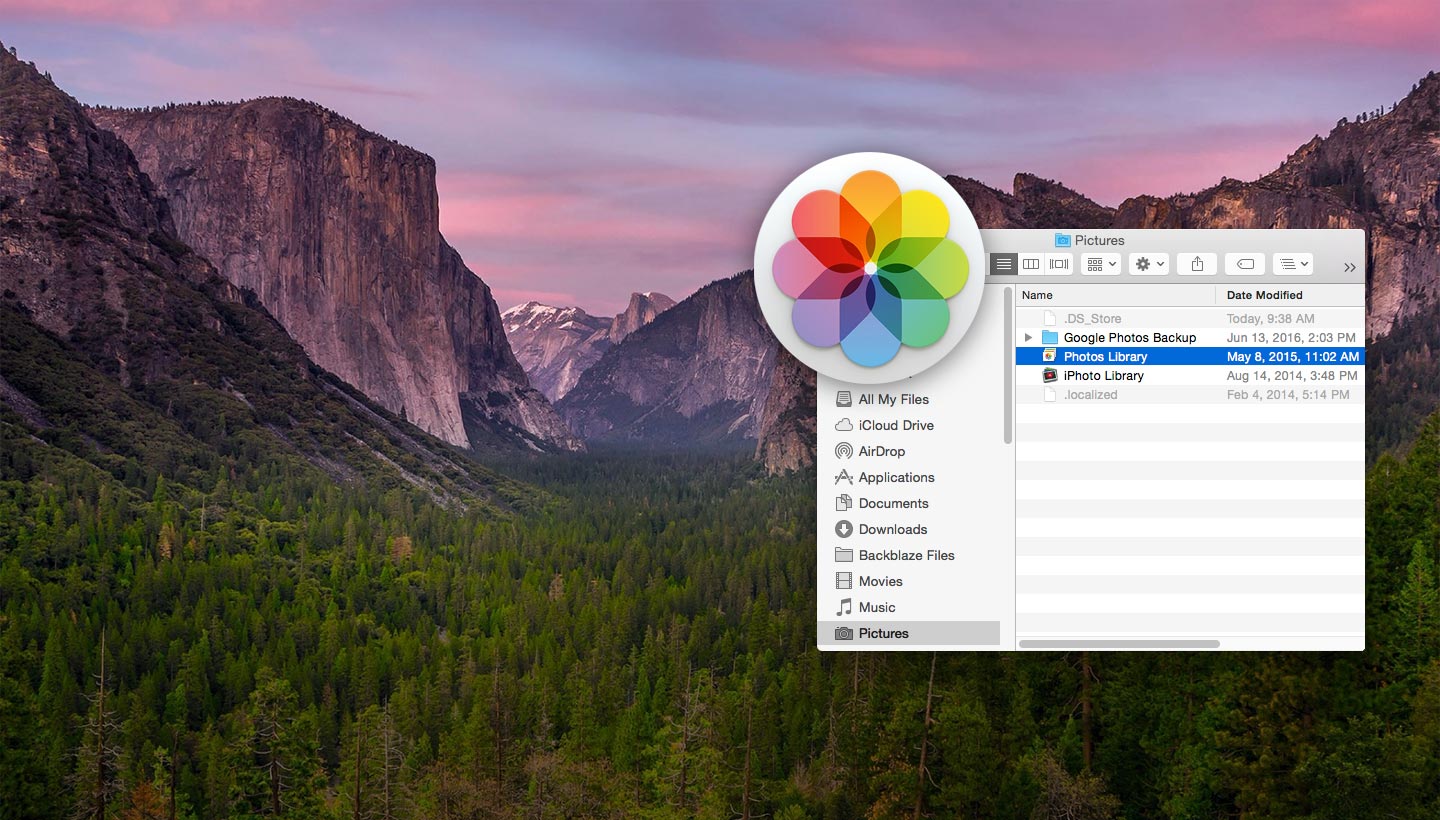The width and height of the screenshot is (1440, 820).
Task: Open the gear Action menu
Action: coord(1148,264)
